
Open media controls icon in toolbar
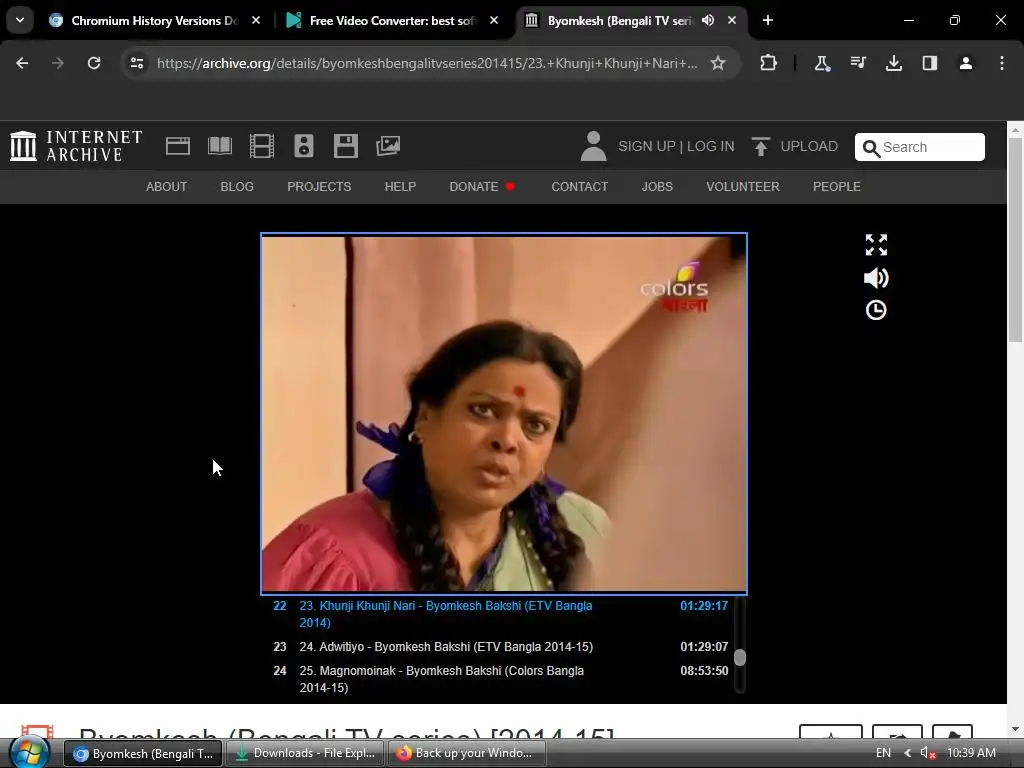(x=857, y=63)
